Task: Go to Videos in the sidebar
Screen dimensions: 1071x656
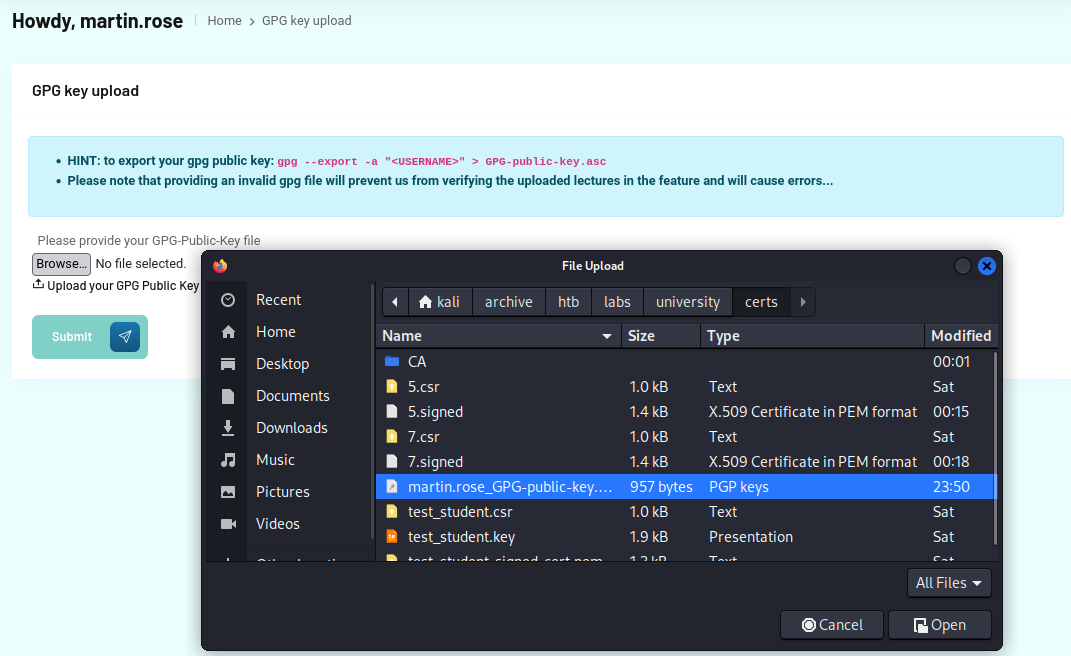Action: pyautogui.click(x=277, y=524)
